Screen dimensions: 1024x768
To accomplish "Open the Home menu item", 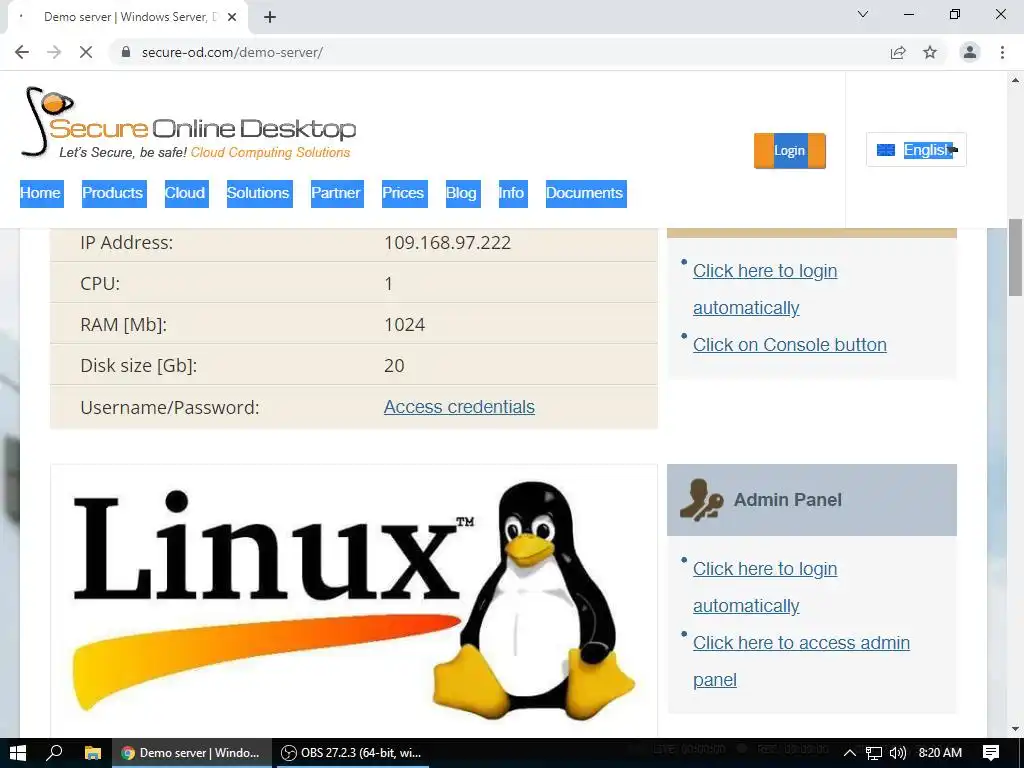I will (x=41, y=193).
